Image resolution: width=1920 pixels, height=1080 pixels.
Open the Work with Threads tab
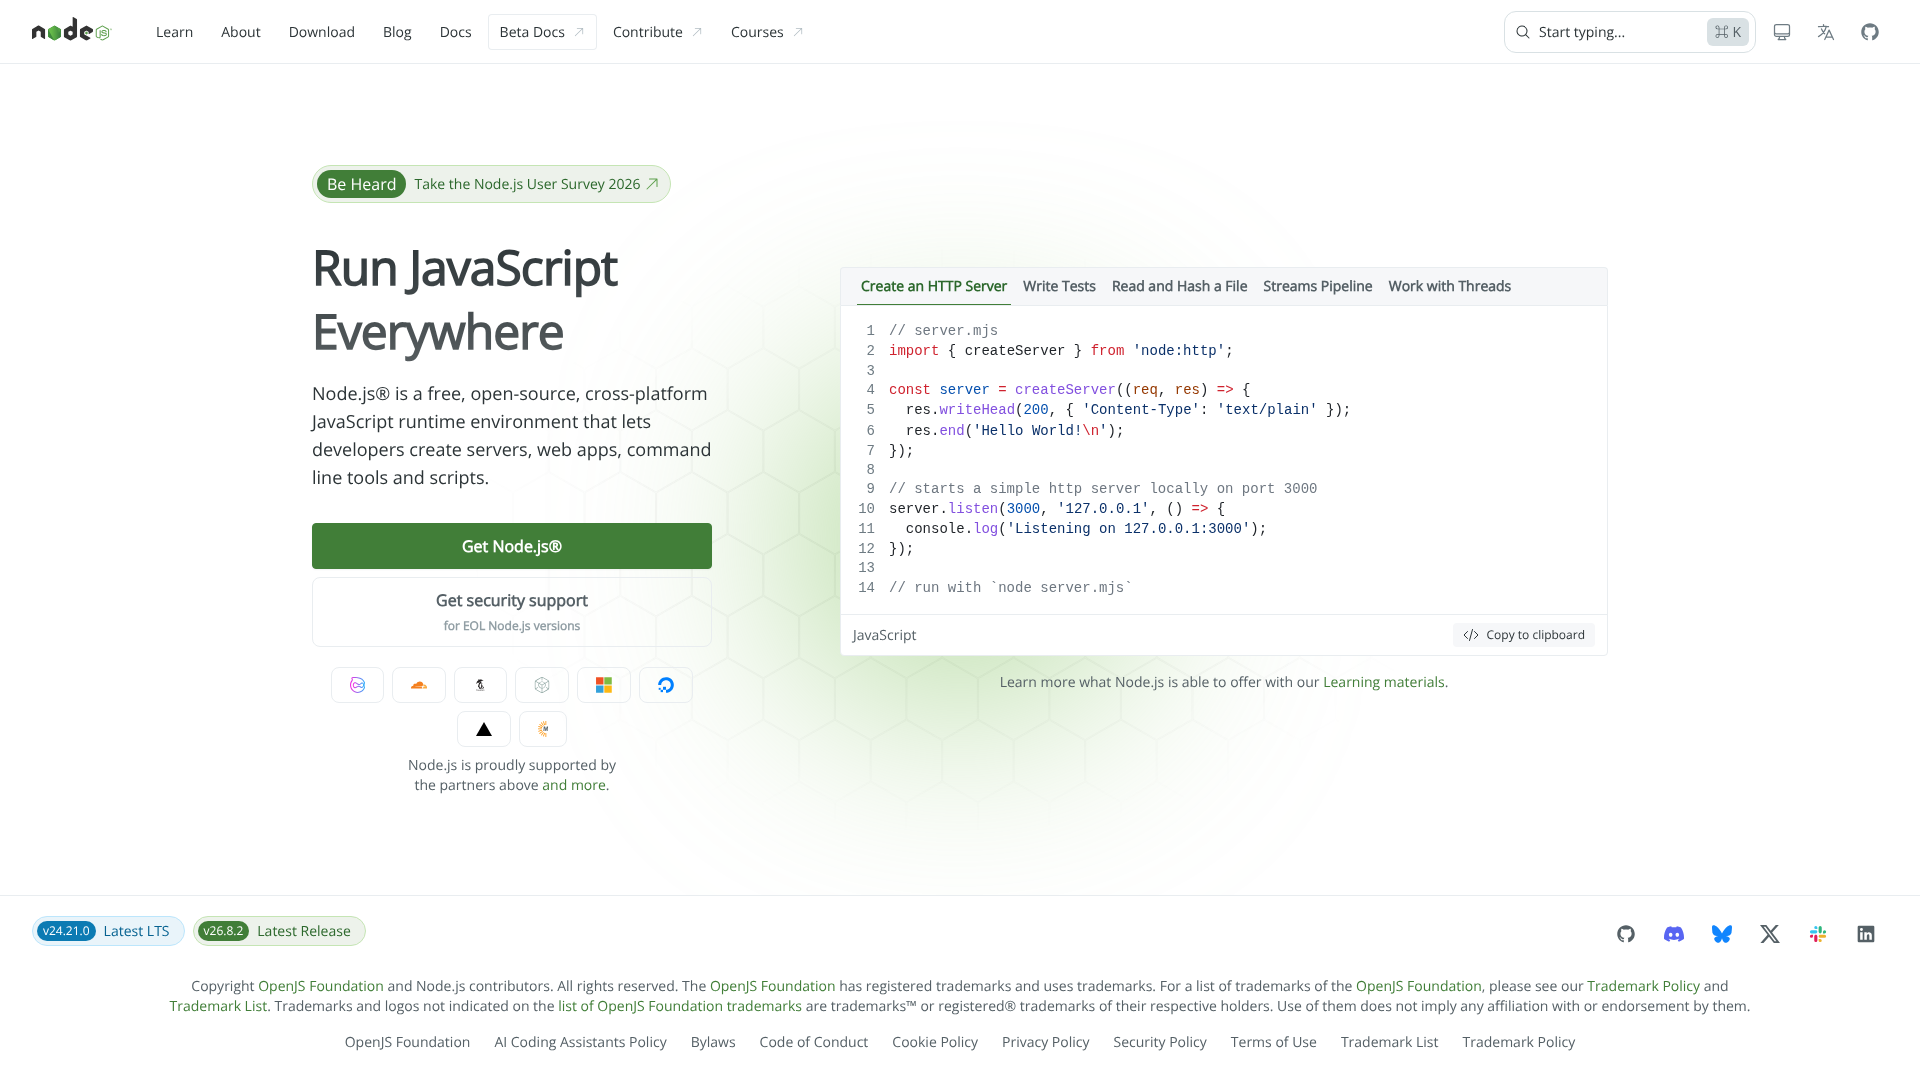point(1449,286)
